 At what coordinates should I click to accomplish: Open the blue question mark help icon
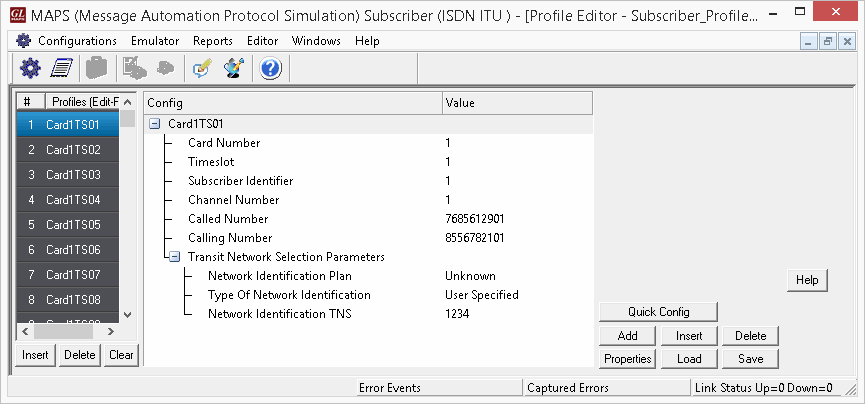(270, 68)
